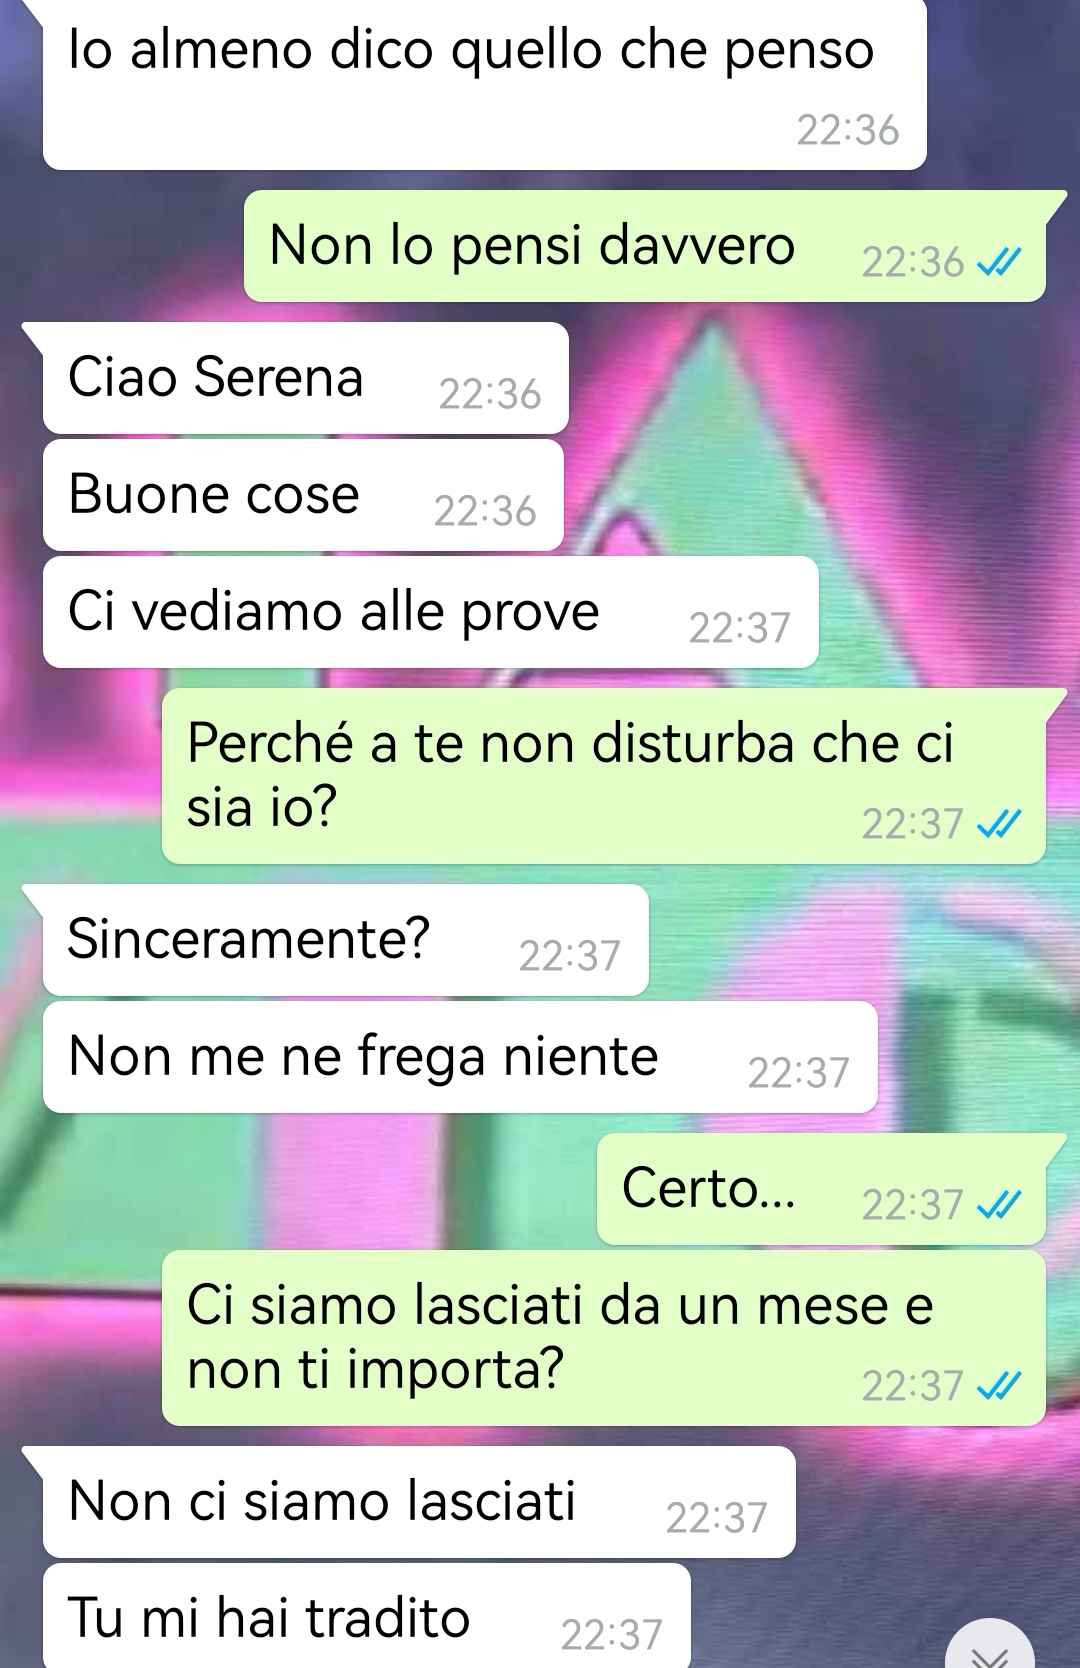
Task: Tap read ticks on 'Ci siamo lasciati da un mese' message
Action: (999, 1386)
